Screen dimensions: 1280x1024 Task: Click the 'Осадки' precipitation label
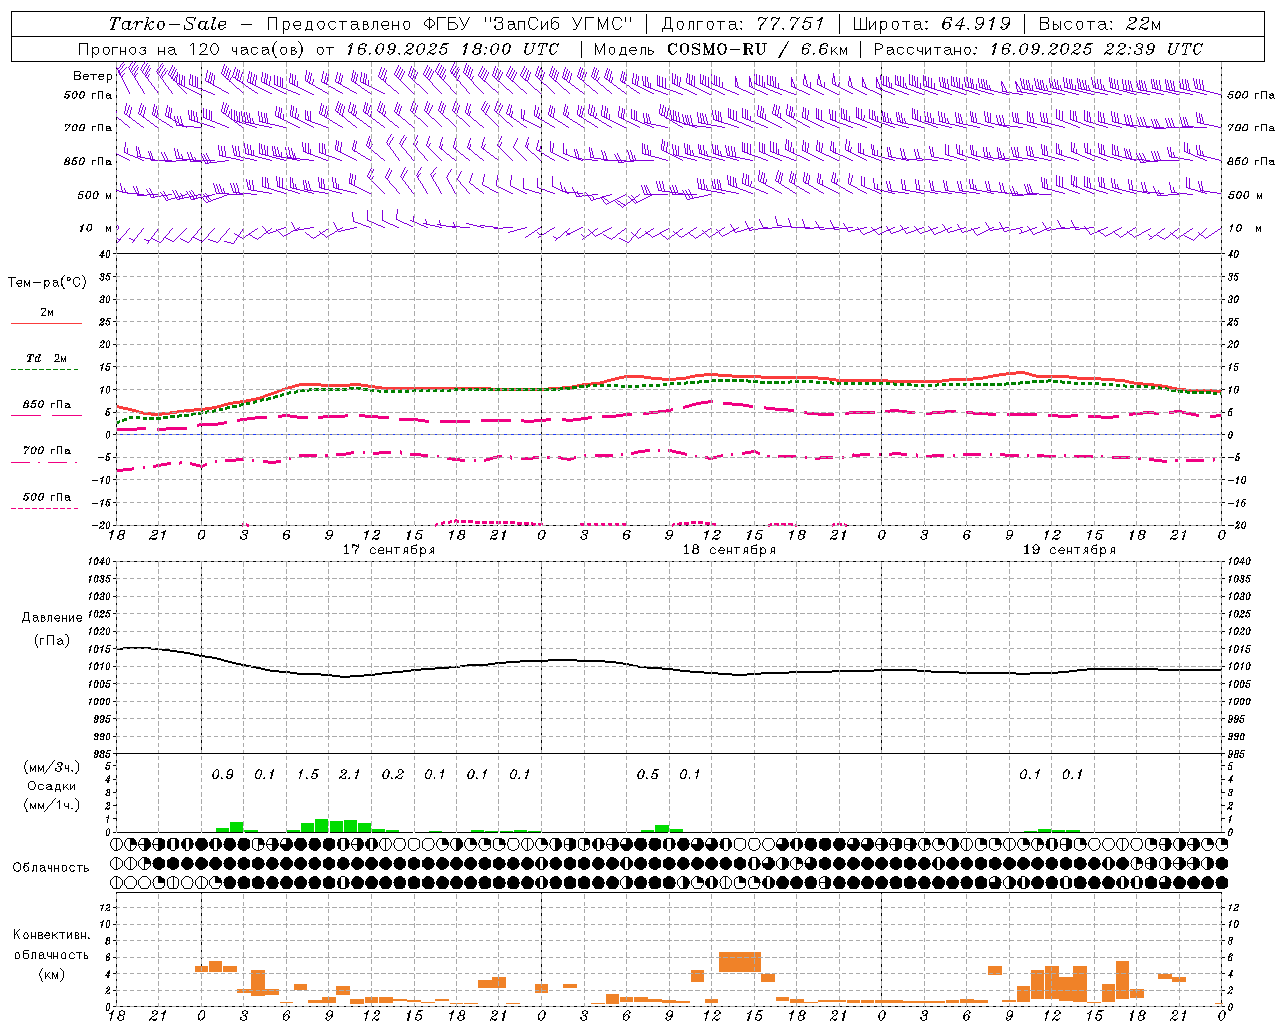point(52,786)
